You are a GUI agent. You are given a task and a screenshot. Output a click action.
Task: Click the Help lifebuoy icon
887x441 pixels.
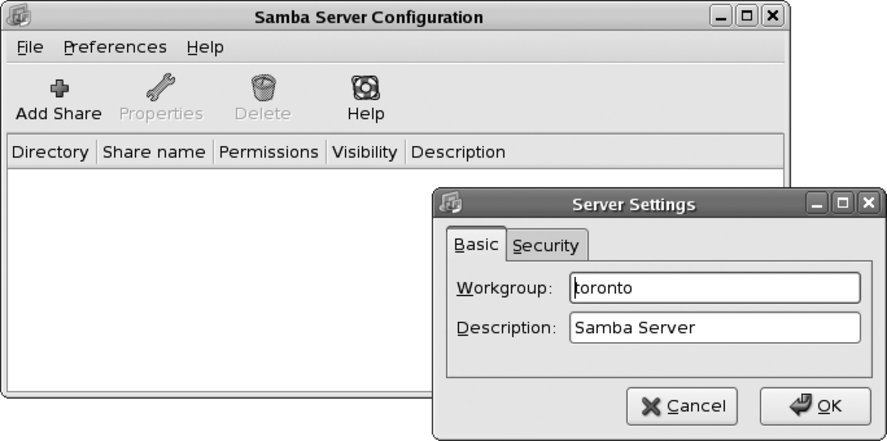coord(365,88)
